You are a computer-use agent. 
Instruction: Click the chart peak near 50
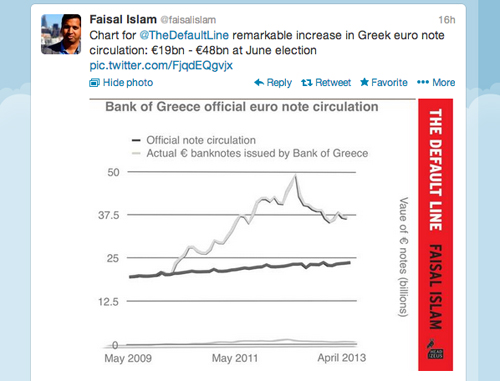click(x=295, y=176)
